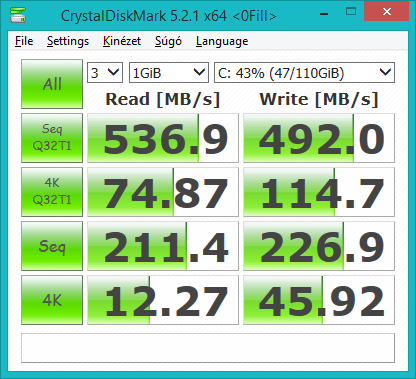This screenshot has width=416, height=379.
Task: Open the Kinézet menu
Action: click(122, 41)
